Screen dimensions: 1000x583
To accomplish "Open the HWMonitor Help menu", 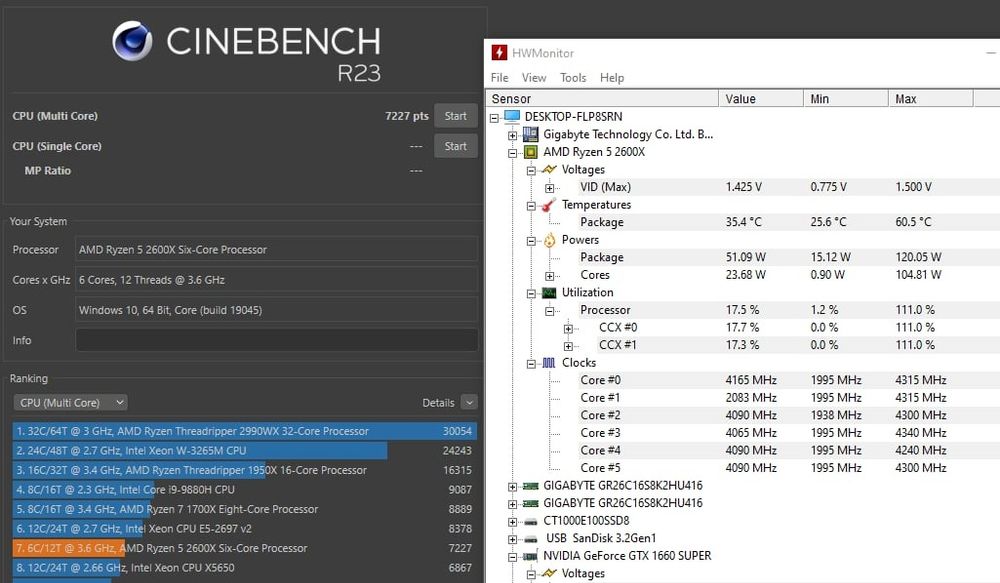I will point(612,78).
